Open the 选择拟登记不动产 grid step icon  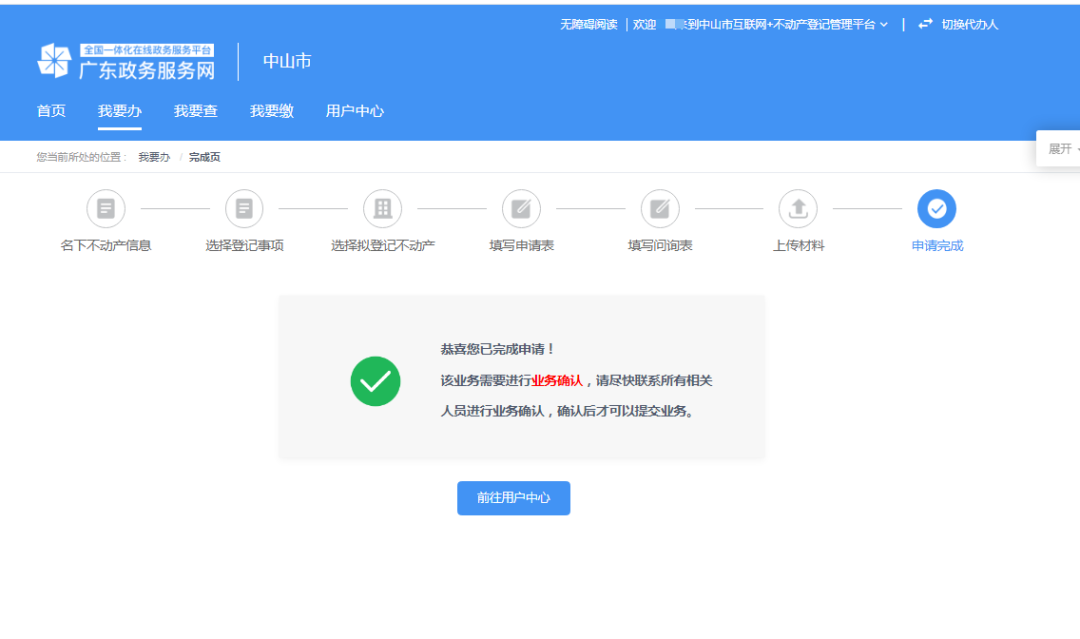[x=381, y=208]
